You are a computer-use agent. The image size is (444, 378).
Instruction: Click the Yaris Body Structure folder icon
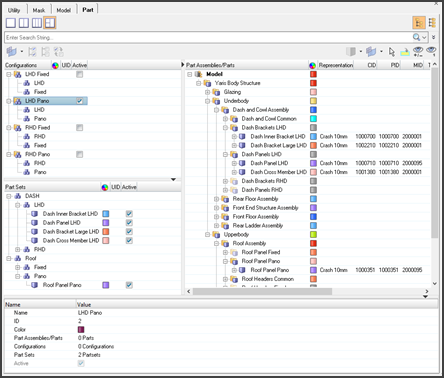(x=207, y=83)
